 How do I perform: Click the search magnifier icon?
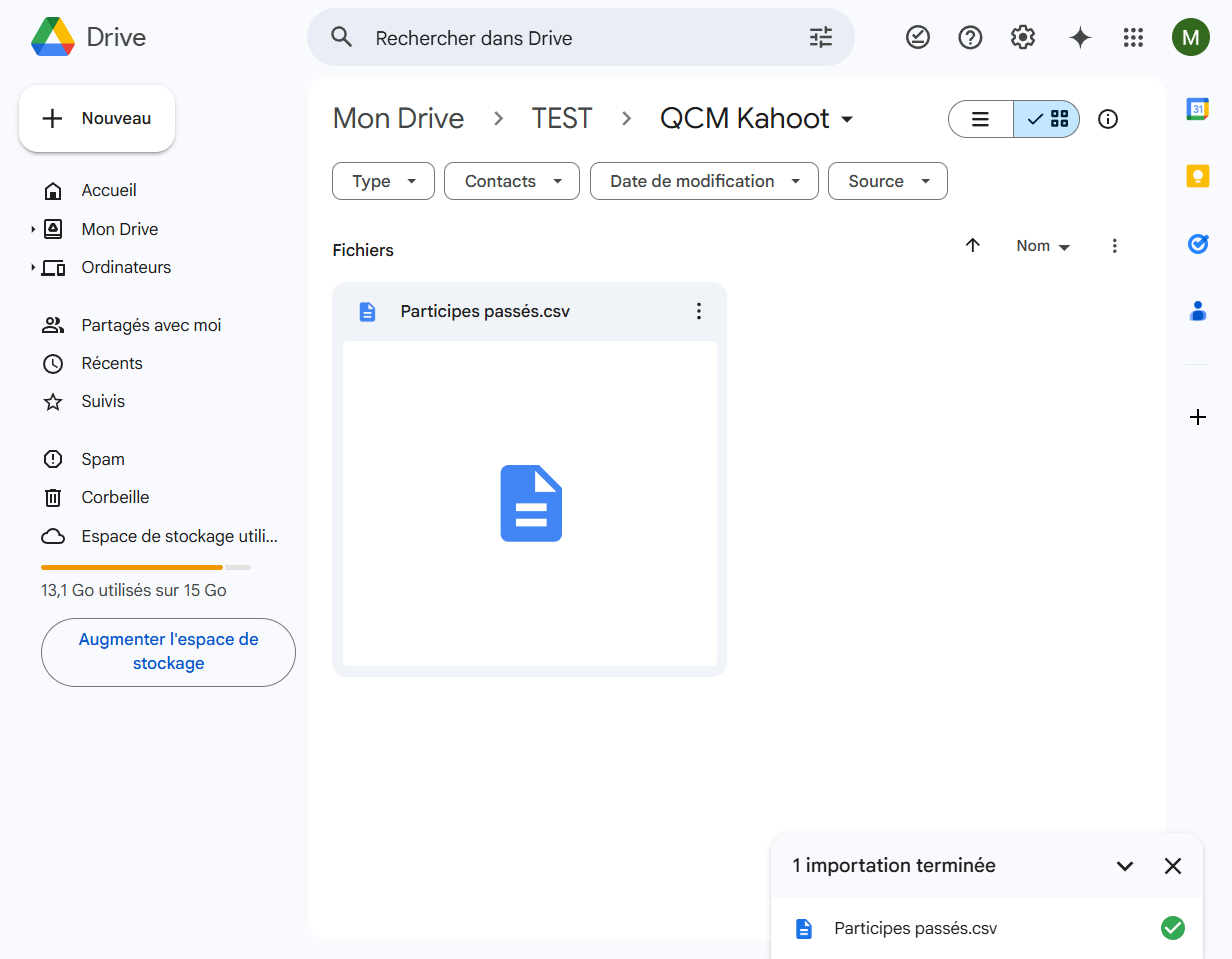tap(342, 38)
